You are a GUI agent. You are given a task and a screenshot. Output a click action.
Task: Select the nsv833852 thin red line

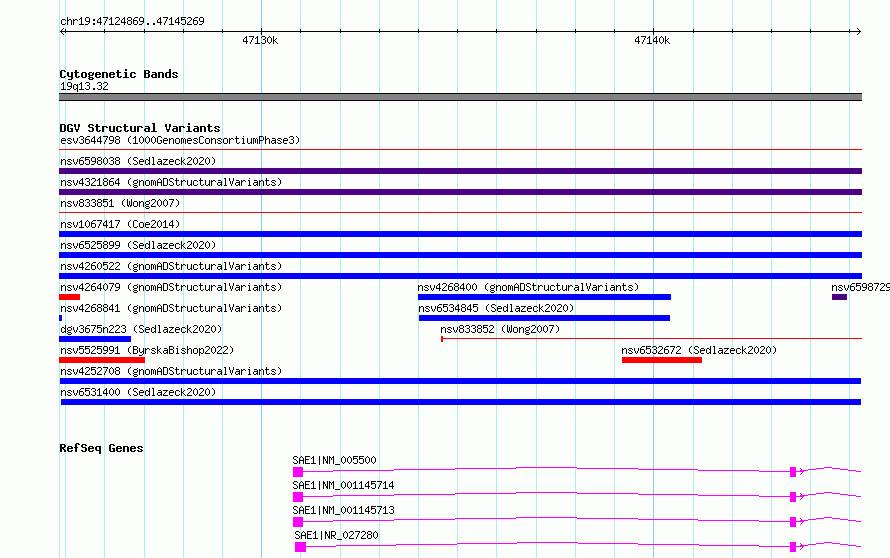[x=652, y=339]
